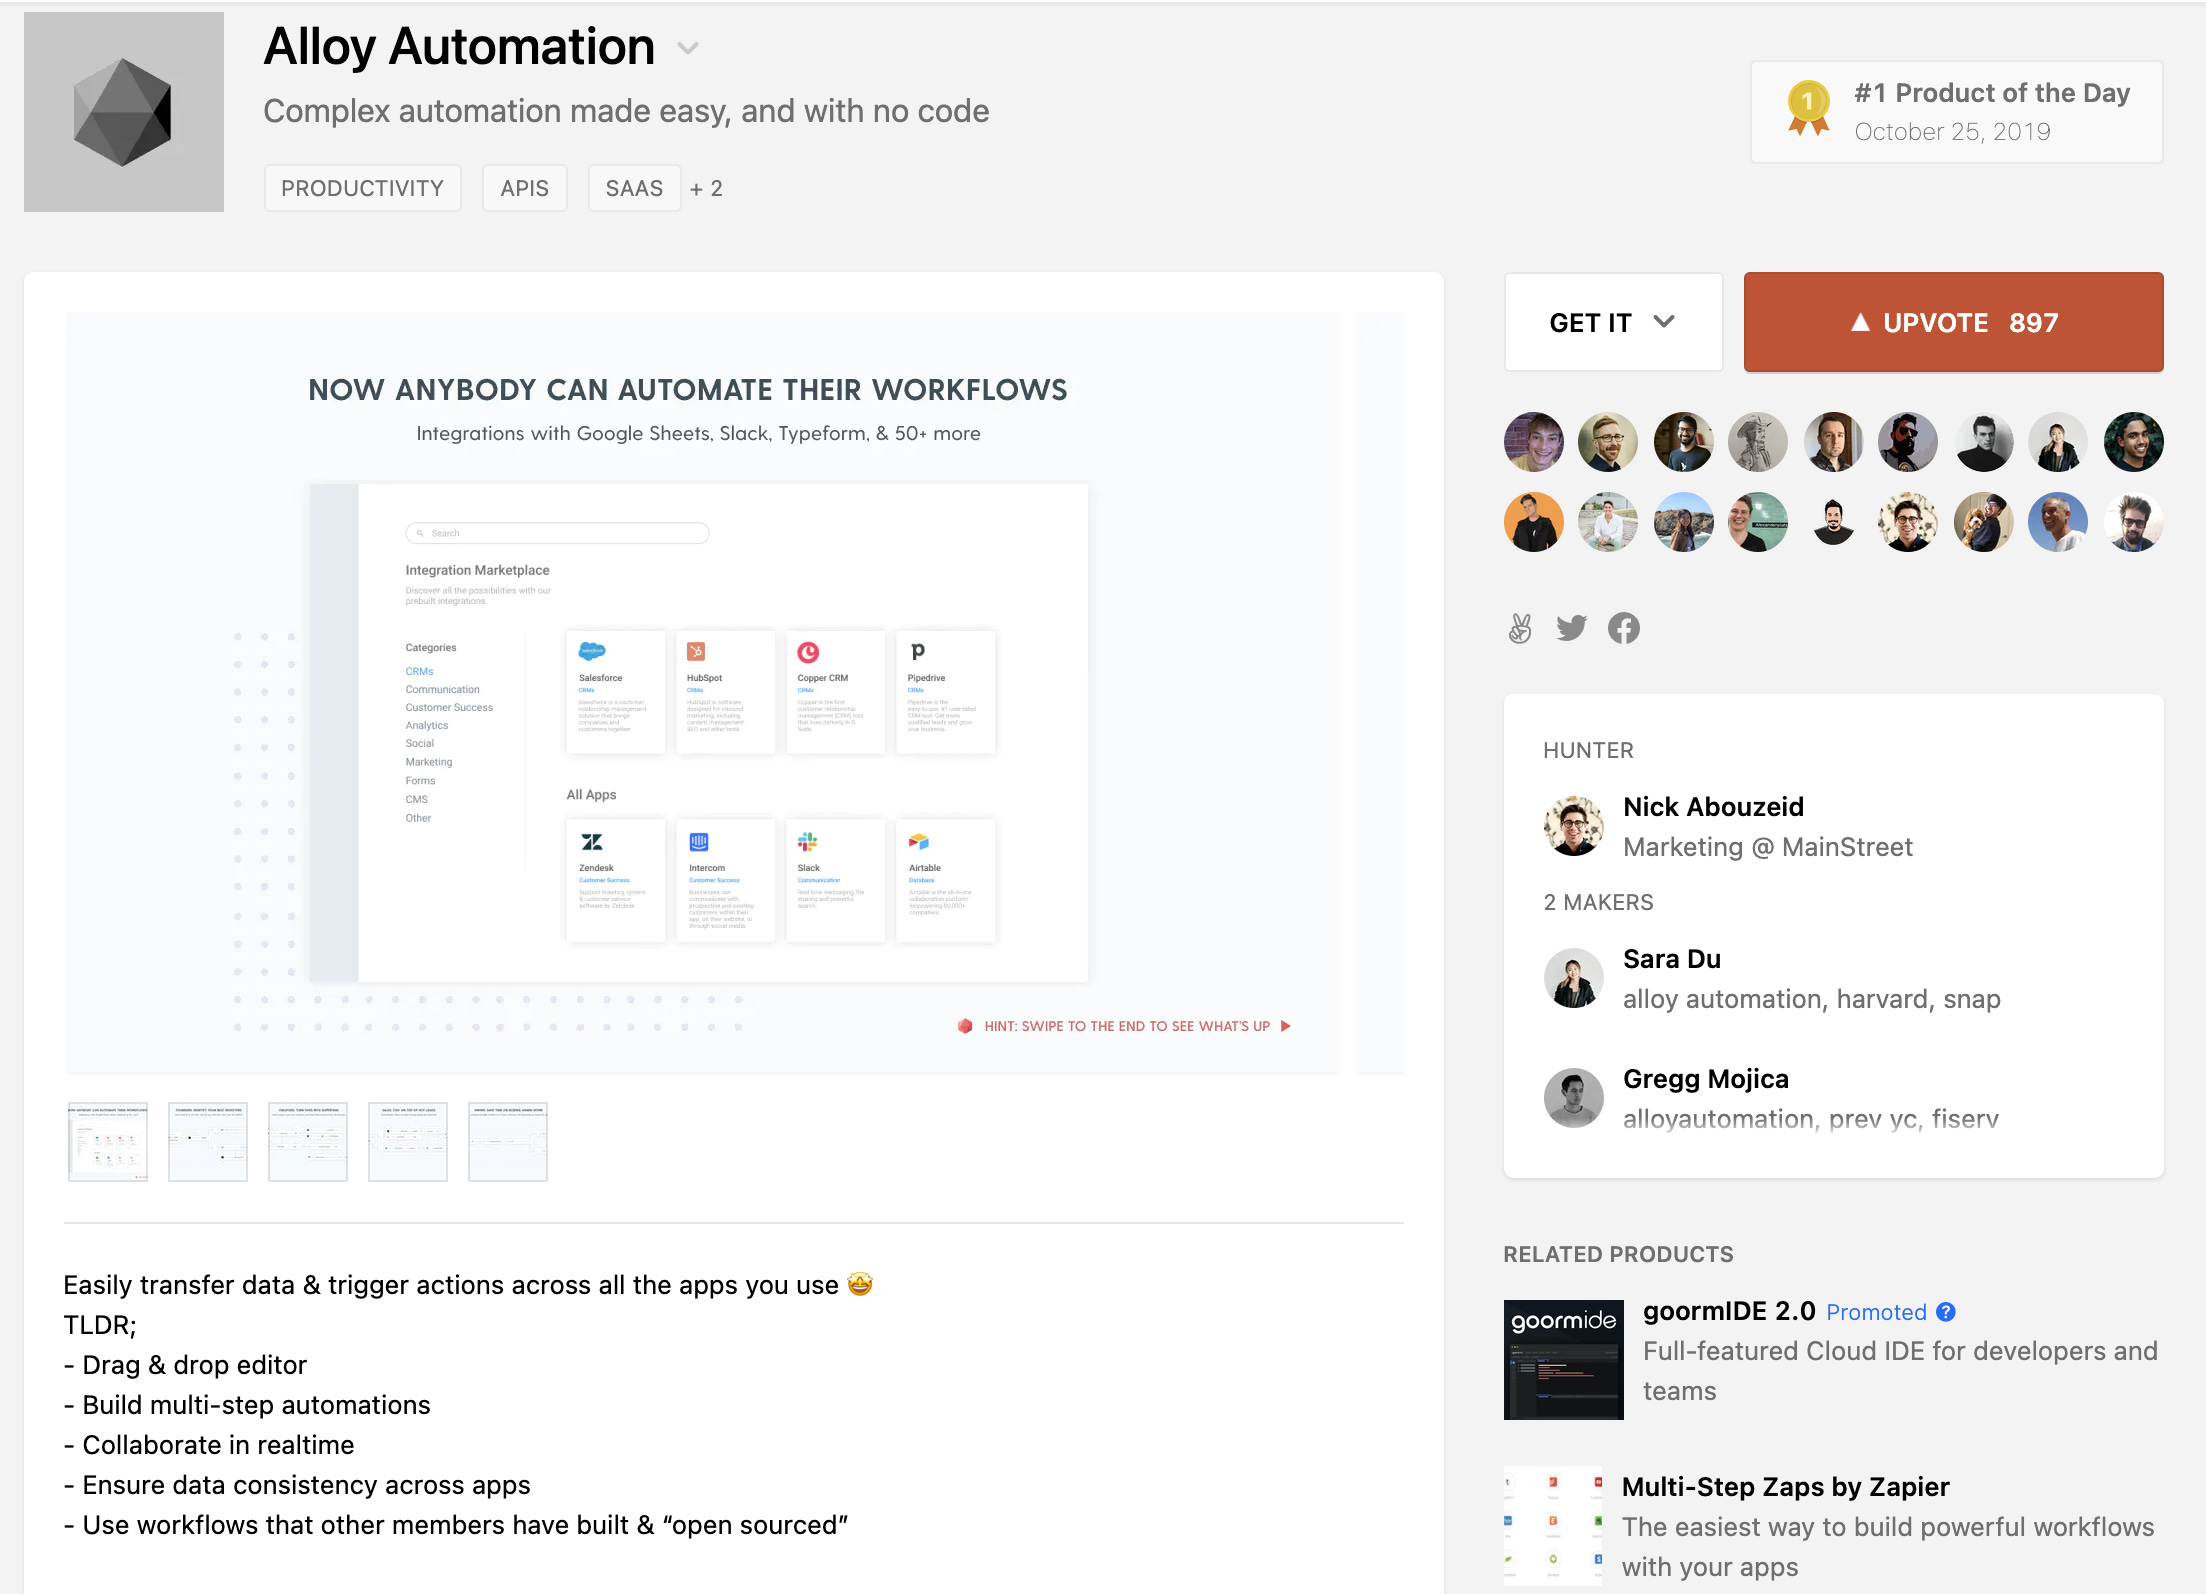The image size is (2206, 1594).
Task: Expand the chevron next to Alloy Automation title
Action: [688, 48]
